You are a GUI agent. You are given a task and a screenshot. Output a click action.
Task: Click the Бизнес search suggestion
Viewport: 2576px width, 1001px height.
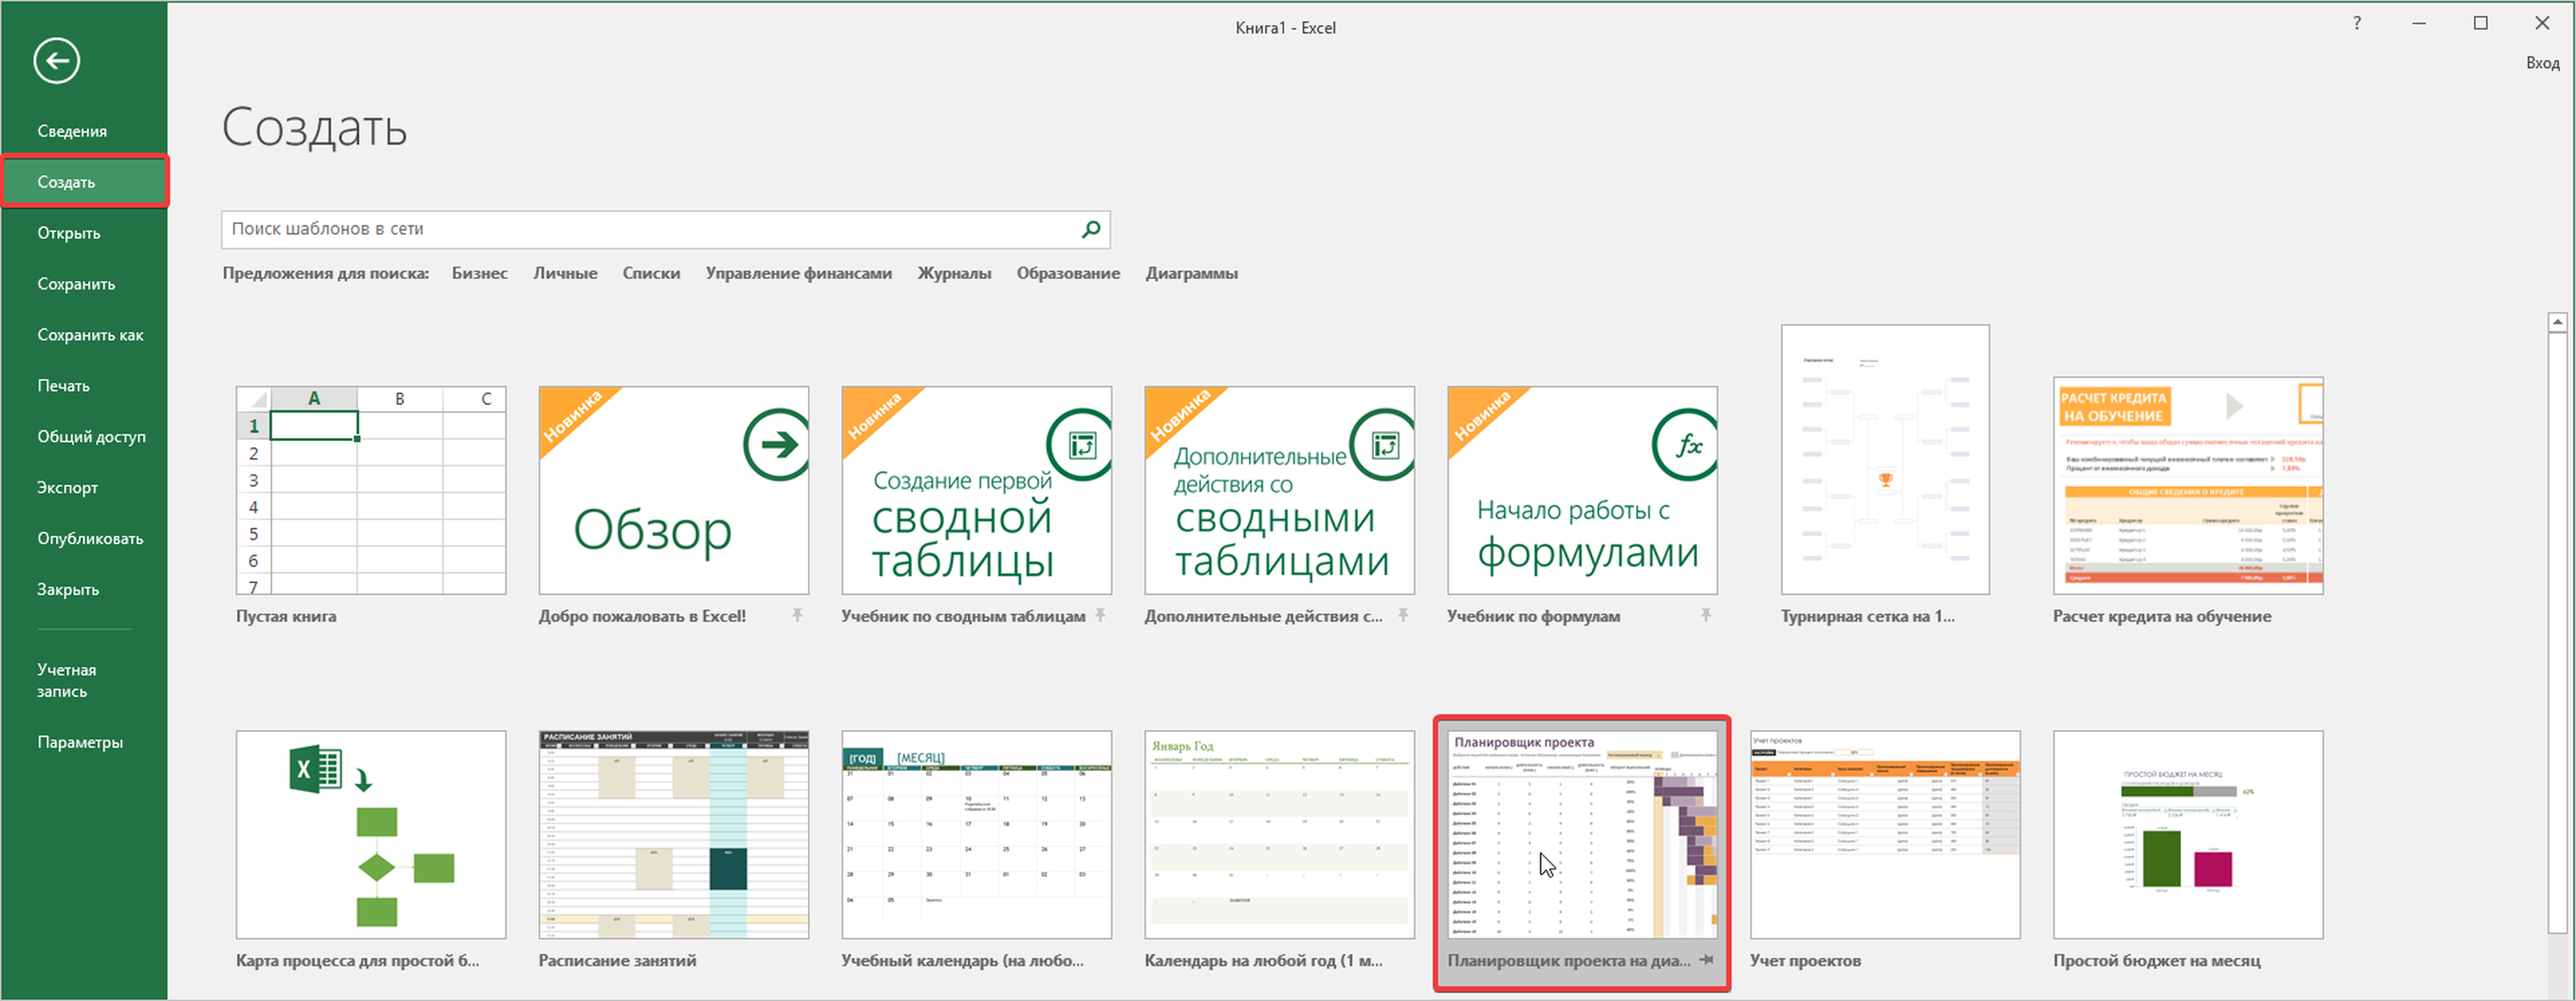coord(479,273)
